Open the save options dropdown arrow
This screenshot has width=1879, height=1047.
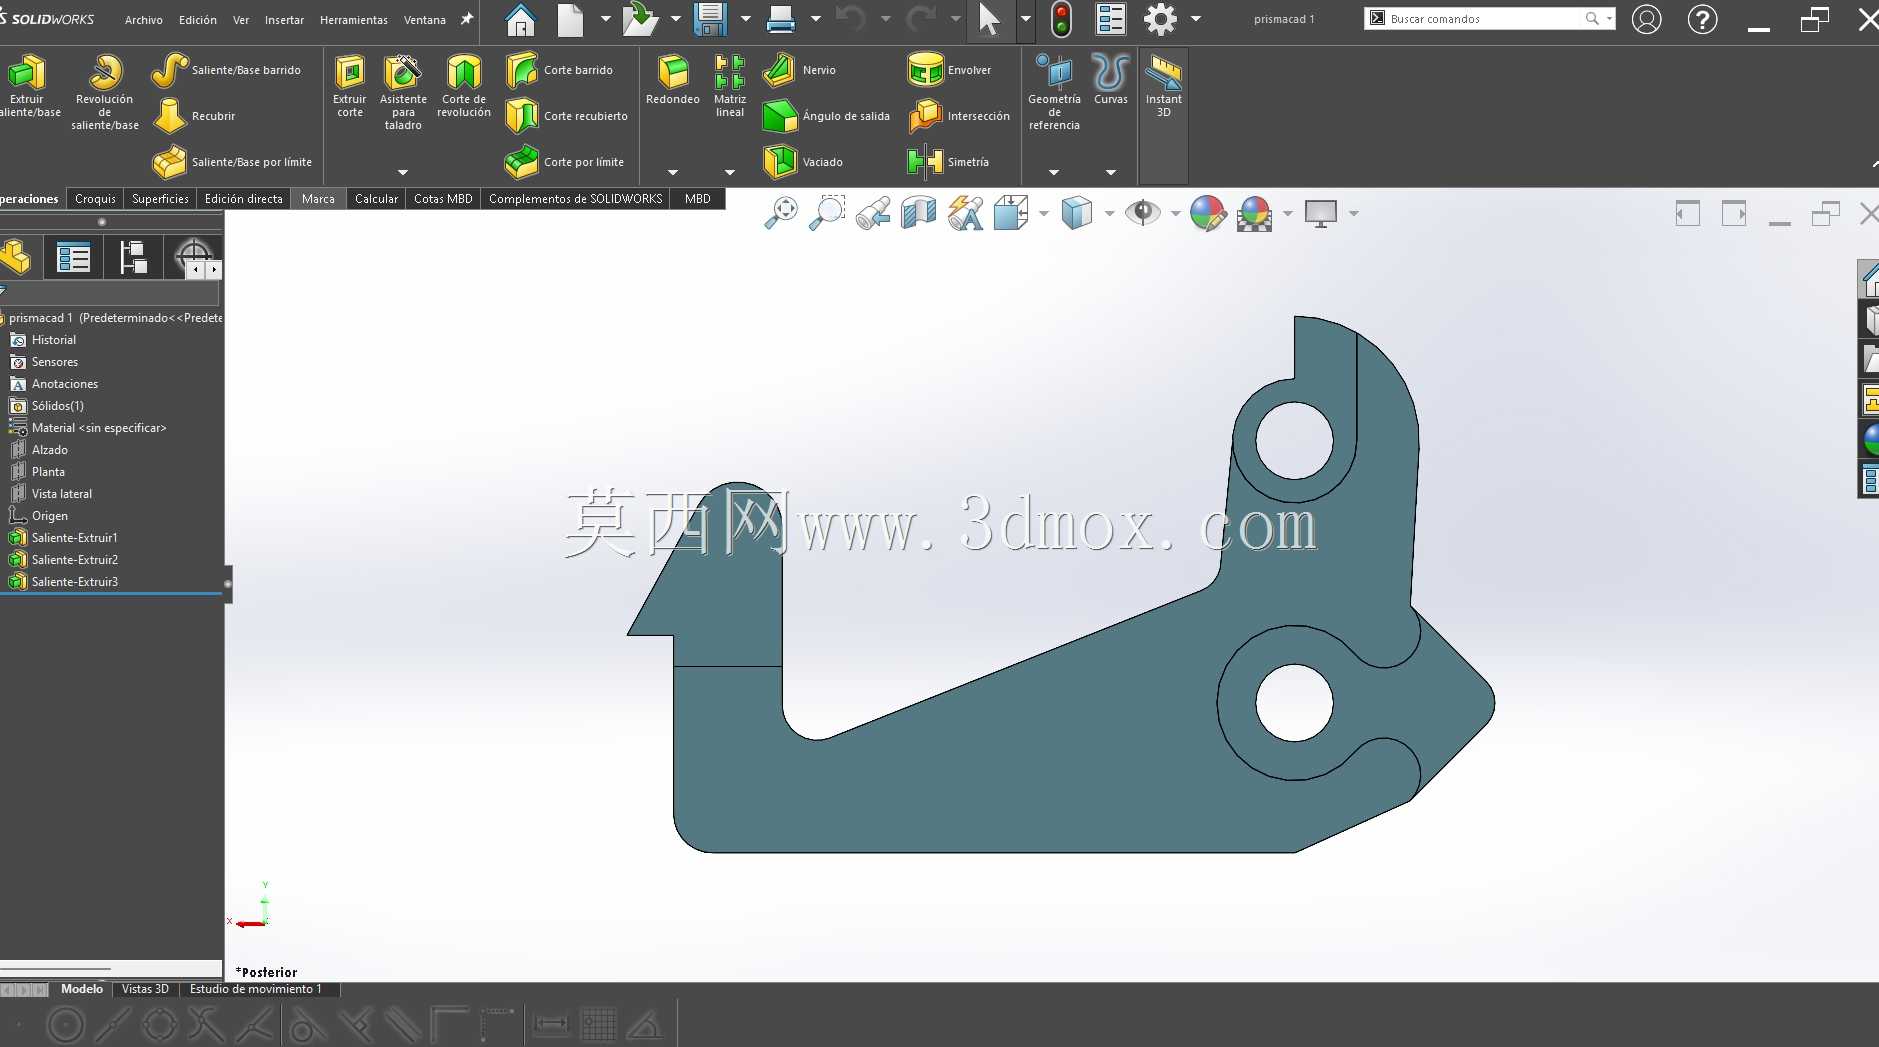tap(745, 19)
